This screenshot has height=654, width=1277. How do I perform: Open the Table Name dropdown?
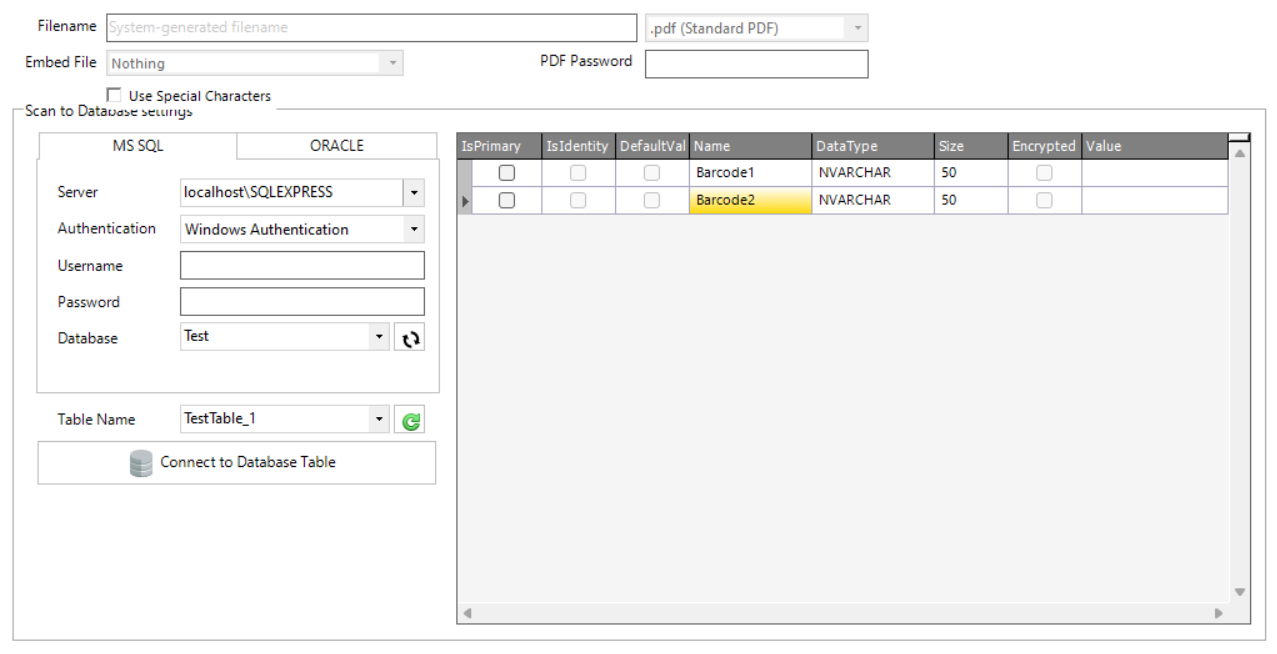(x=378, y=419)
